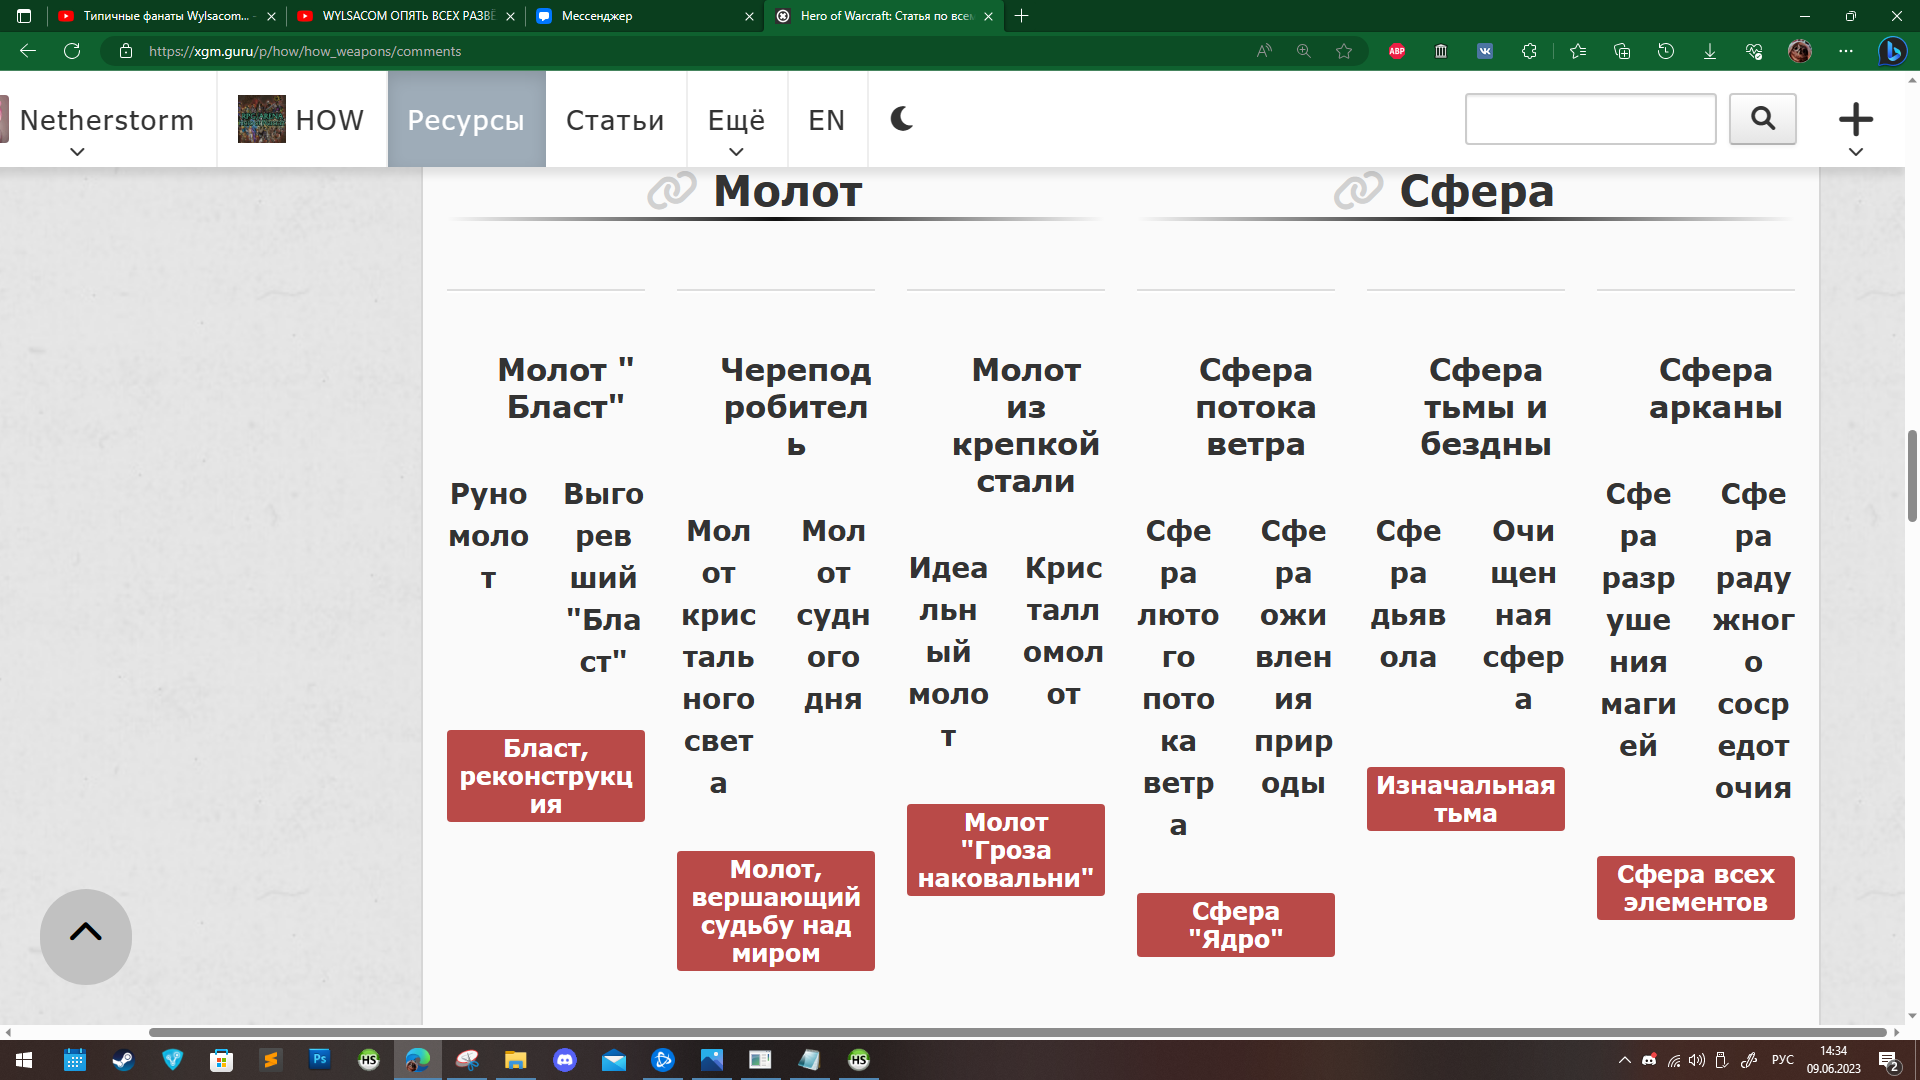This screenshot has height=1080, width=1920.
Task: Click the horizontal page scrollbar
Action: tap(1000, 1032)
